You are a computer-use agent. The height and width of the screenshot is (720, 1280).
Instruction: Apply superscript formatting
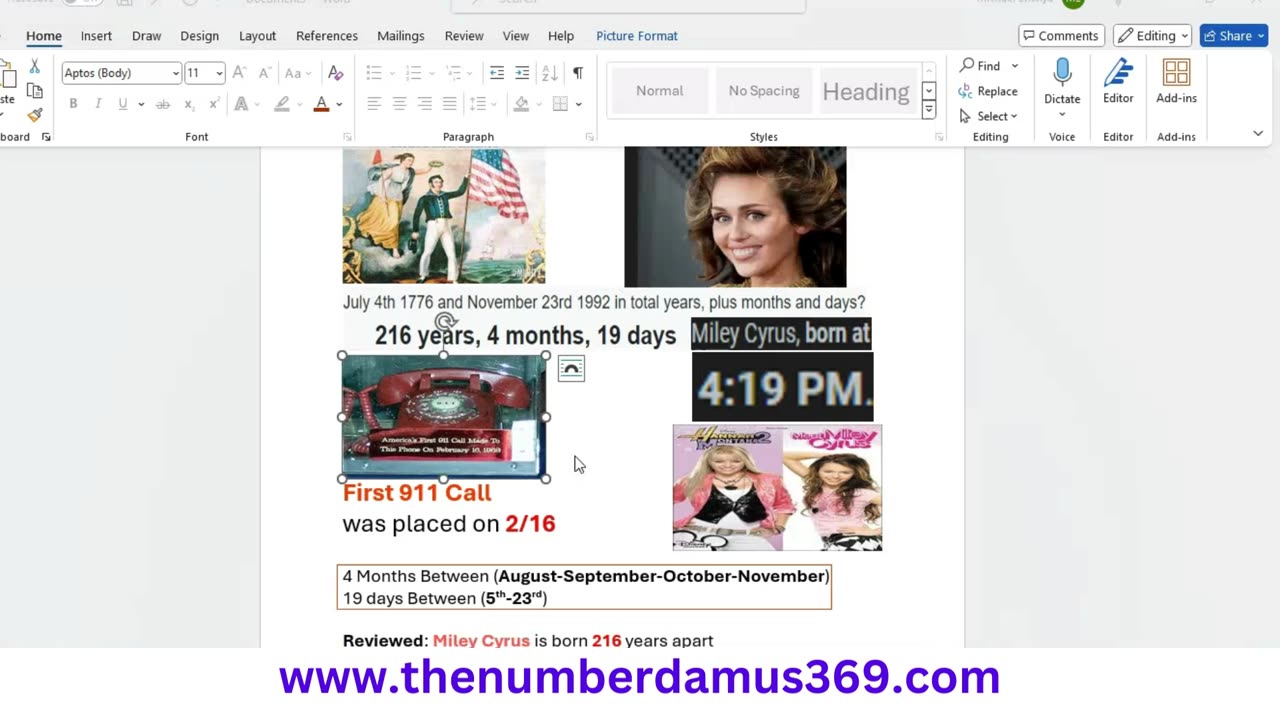(214, 104)
